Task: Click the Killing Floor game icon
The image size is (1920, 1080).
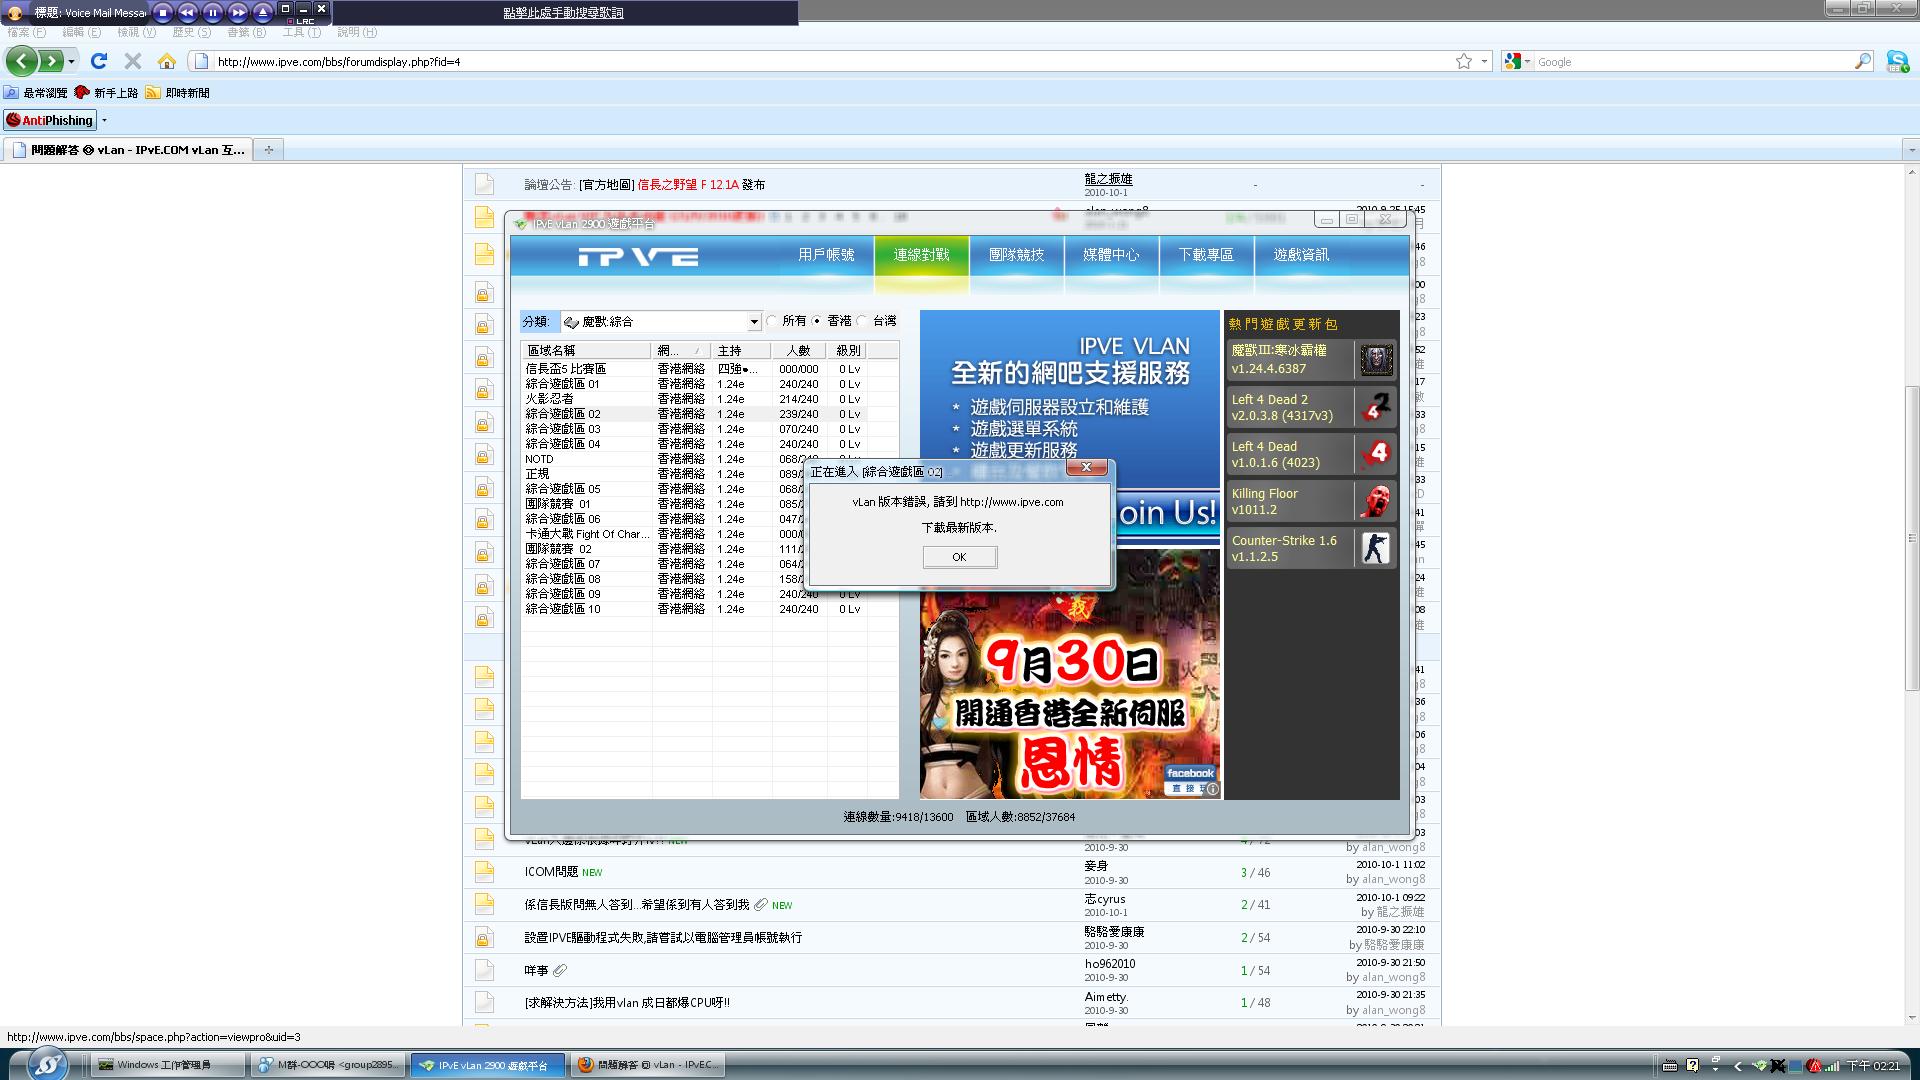Action: point(1376,501)
